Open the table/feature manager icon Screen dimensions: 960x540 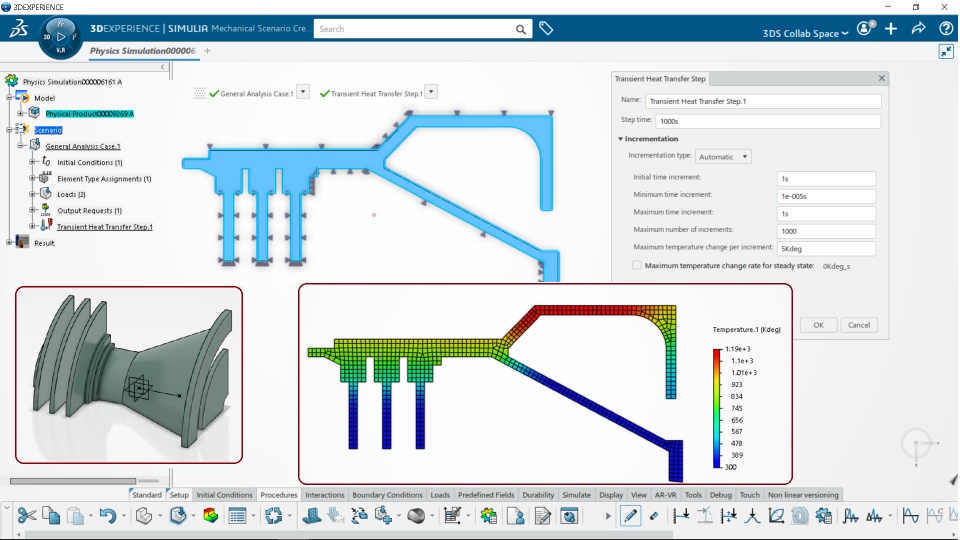pos(237,516)
